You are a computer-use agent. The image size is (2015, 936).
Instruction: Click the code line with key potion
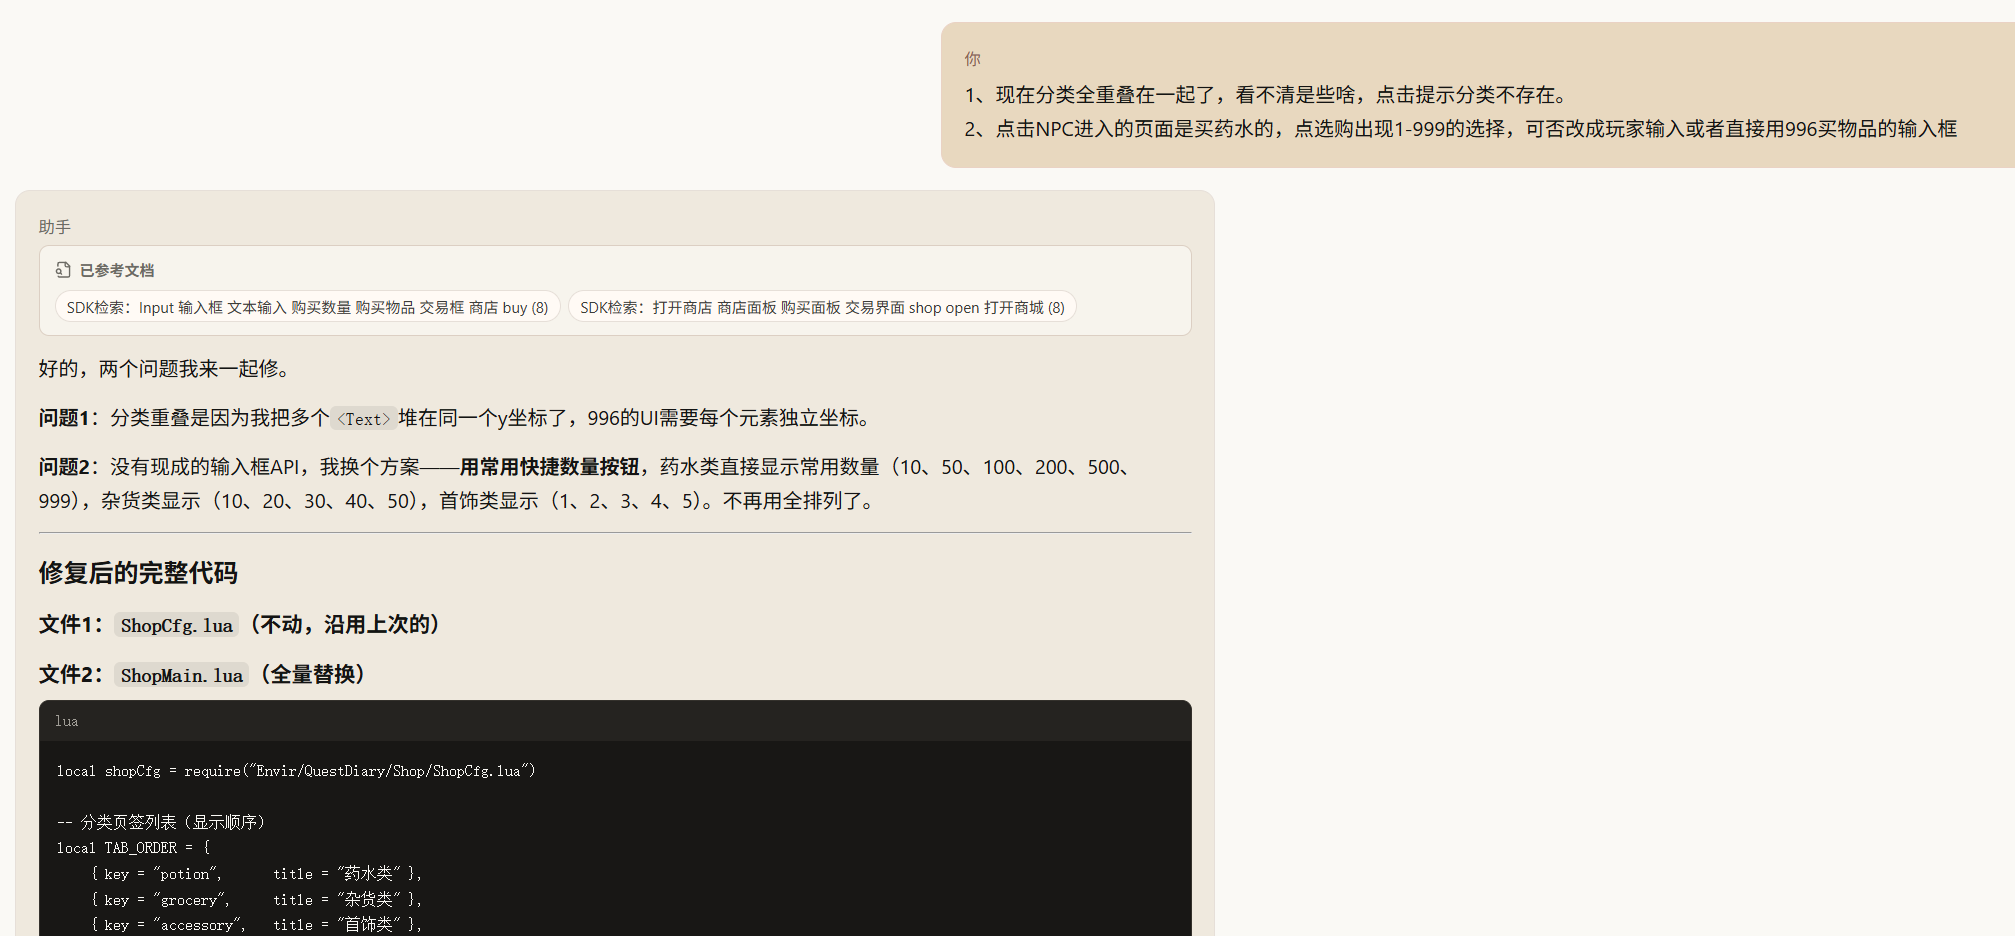(x=256, y=874)
